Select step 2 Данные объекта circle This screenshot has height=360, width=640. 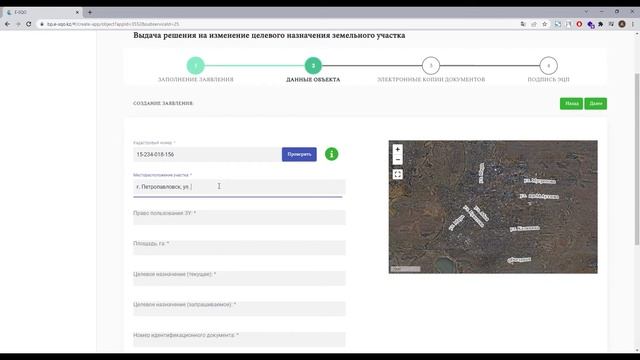313,65
